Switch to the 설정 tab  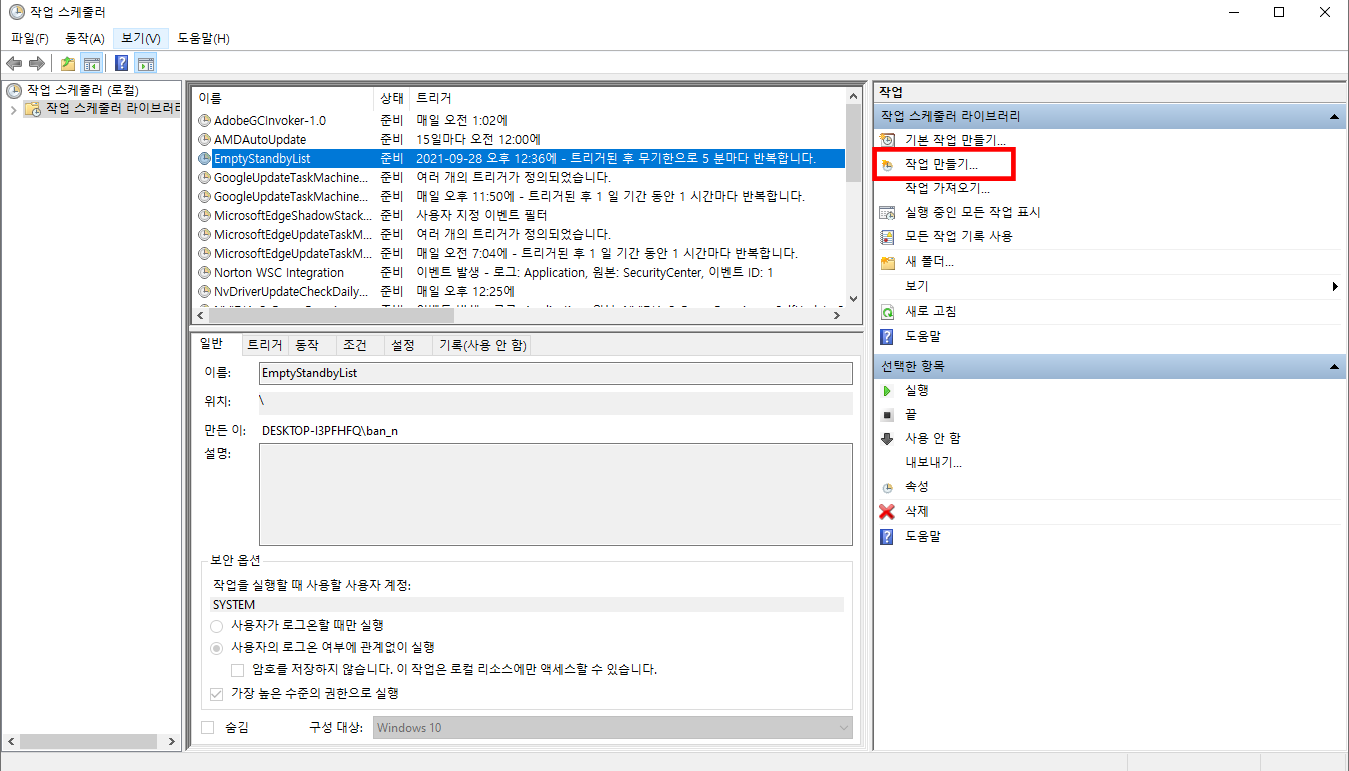pos(407,345)
